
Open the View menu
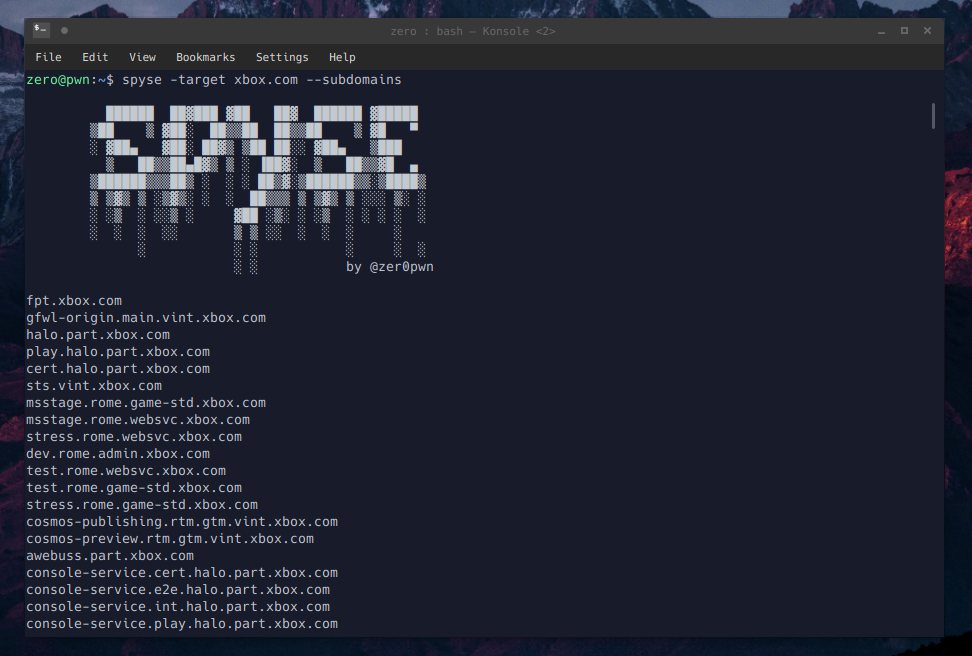click(x=142, y=57)
